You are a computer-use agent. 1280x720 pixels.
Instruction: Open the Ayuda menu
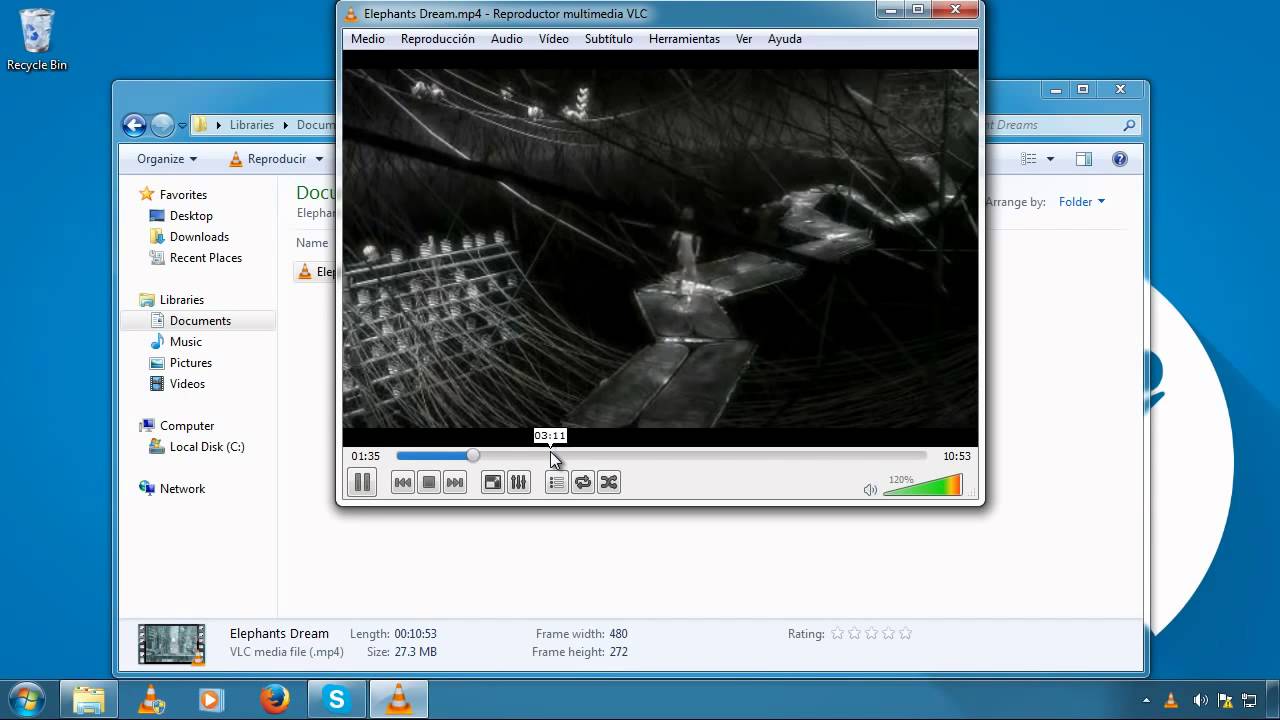(785, 39)
